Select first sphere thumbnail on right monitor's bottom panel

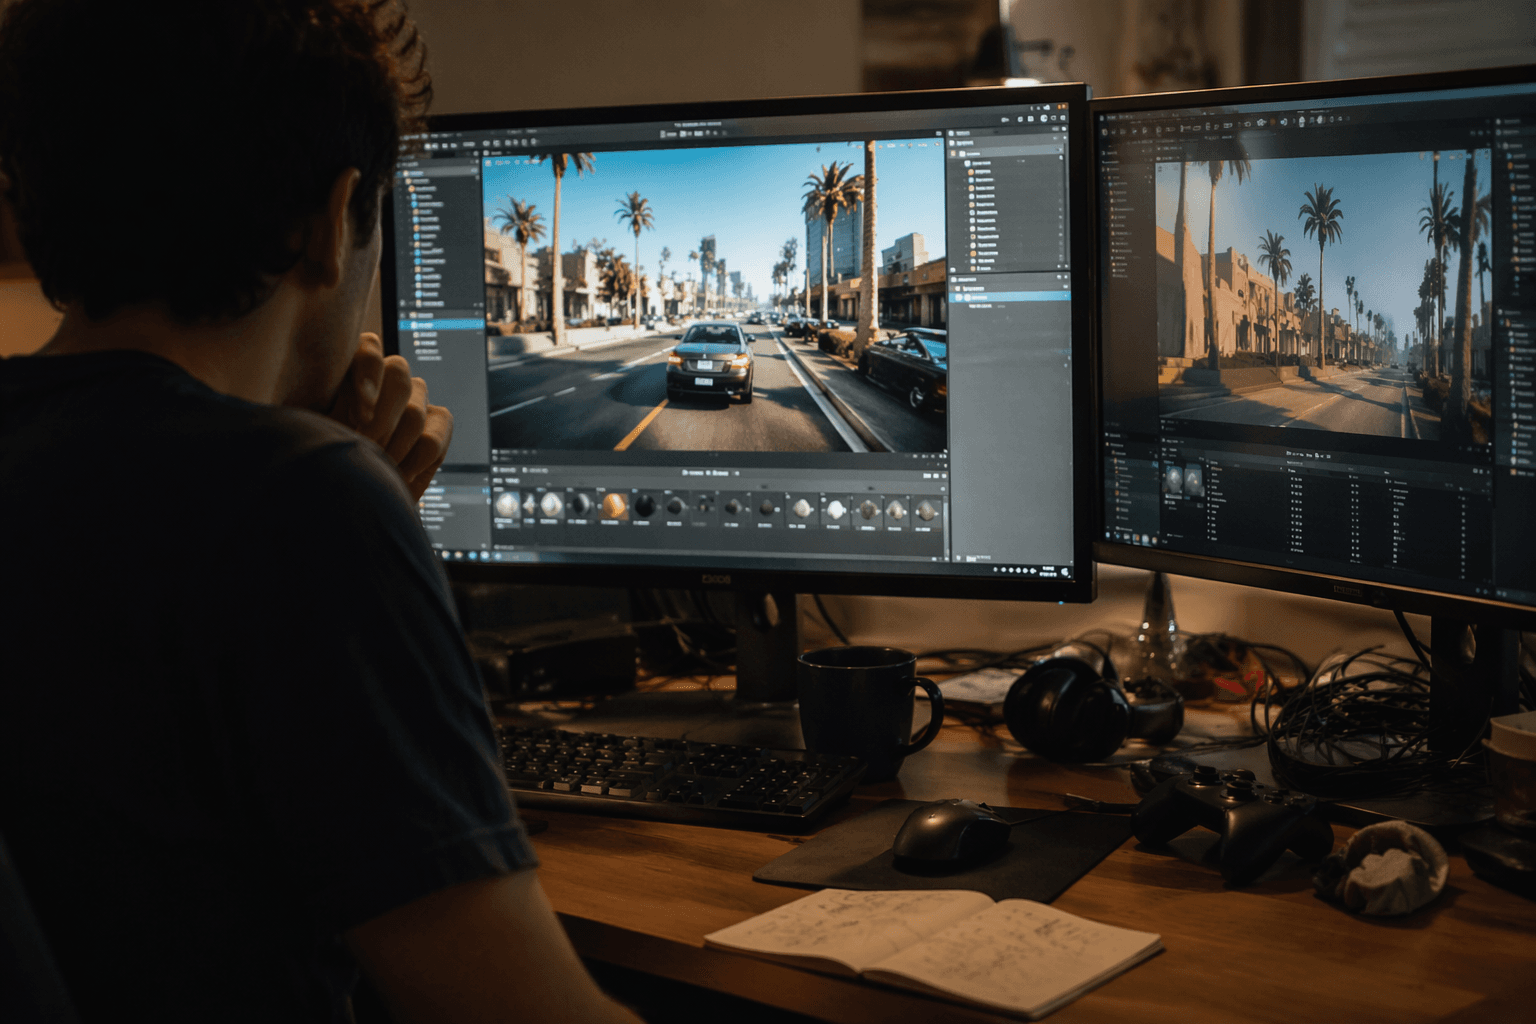point(1174,480)
